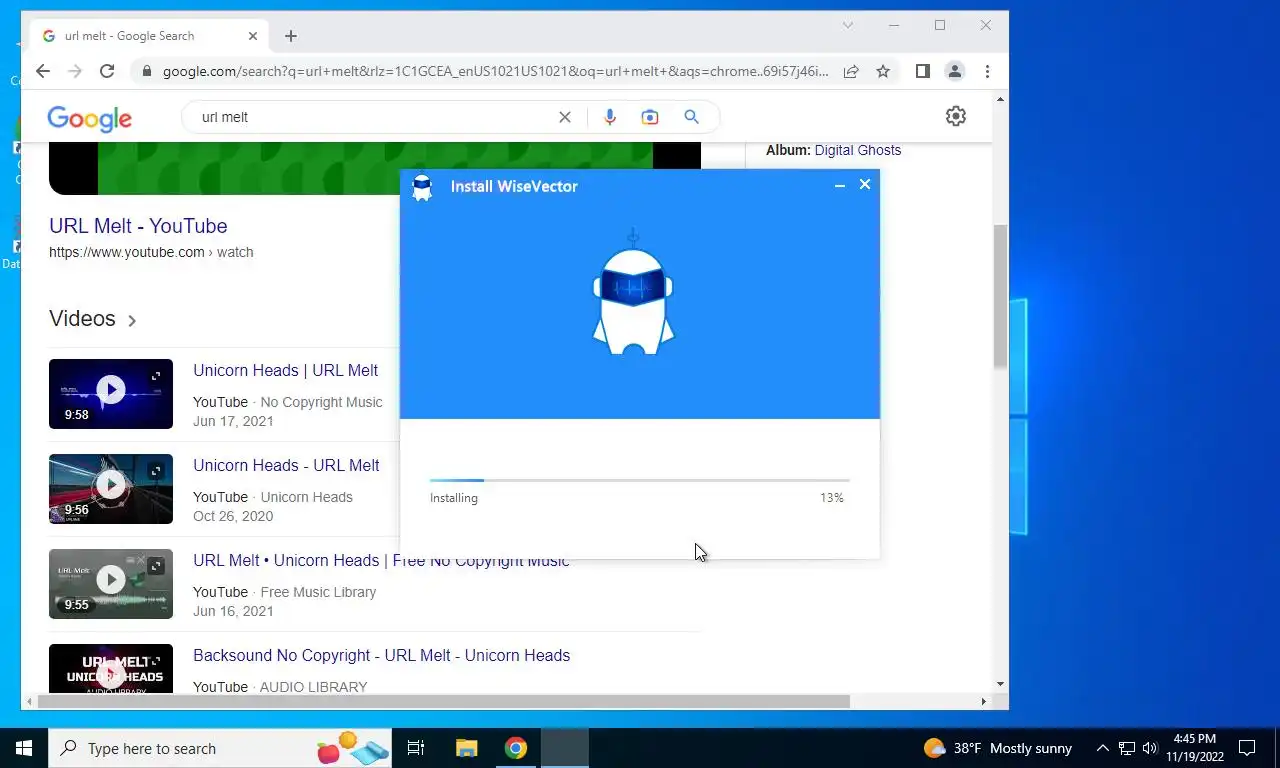
Task: Close the 'url melt - Google Search' tab
Action: (253, 36)
